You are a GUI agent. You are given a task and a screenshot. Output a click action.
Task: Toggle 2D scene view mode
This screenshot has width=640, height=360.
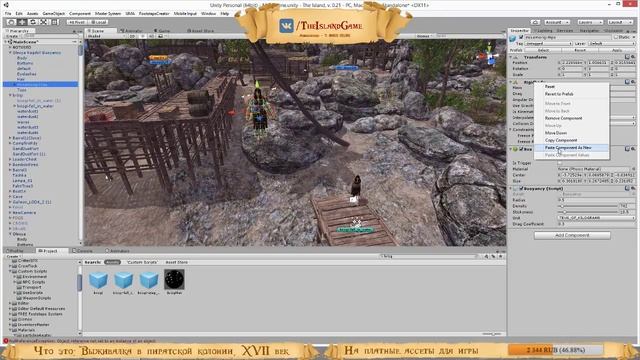click(132, 36)
